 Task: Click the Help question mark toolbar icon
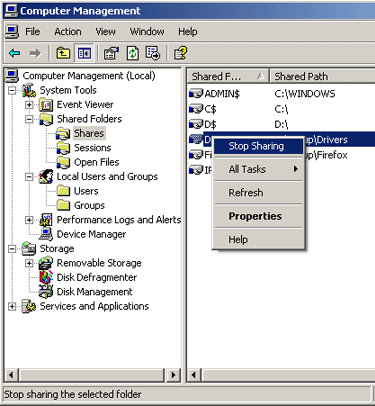pos(180,53)
